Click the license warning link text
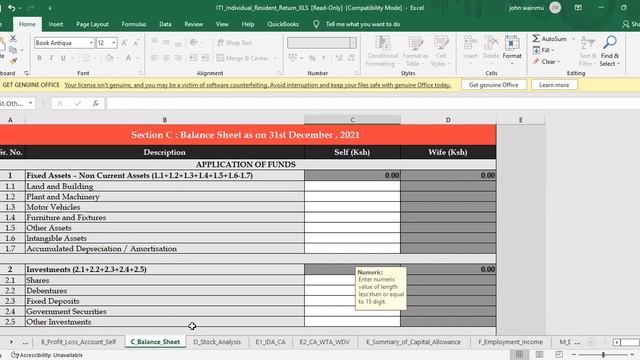This screenshot has height=360, width=640. coord(258,85)
